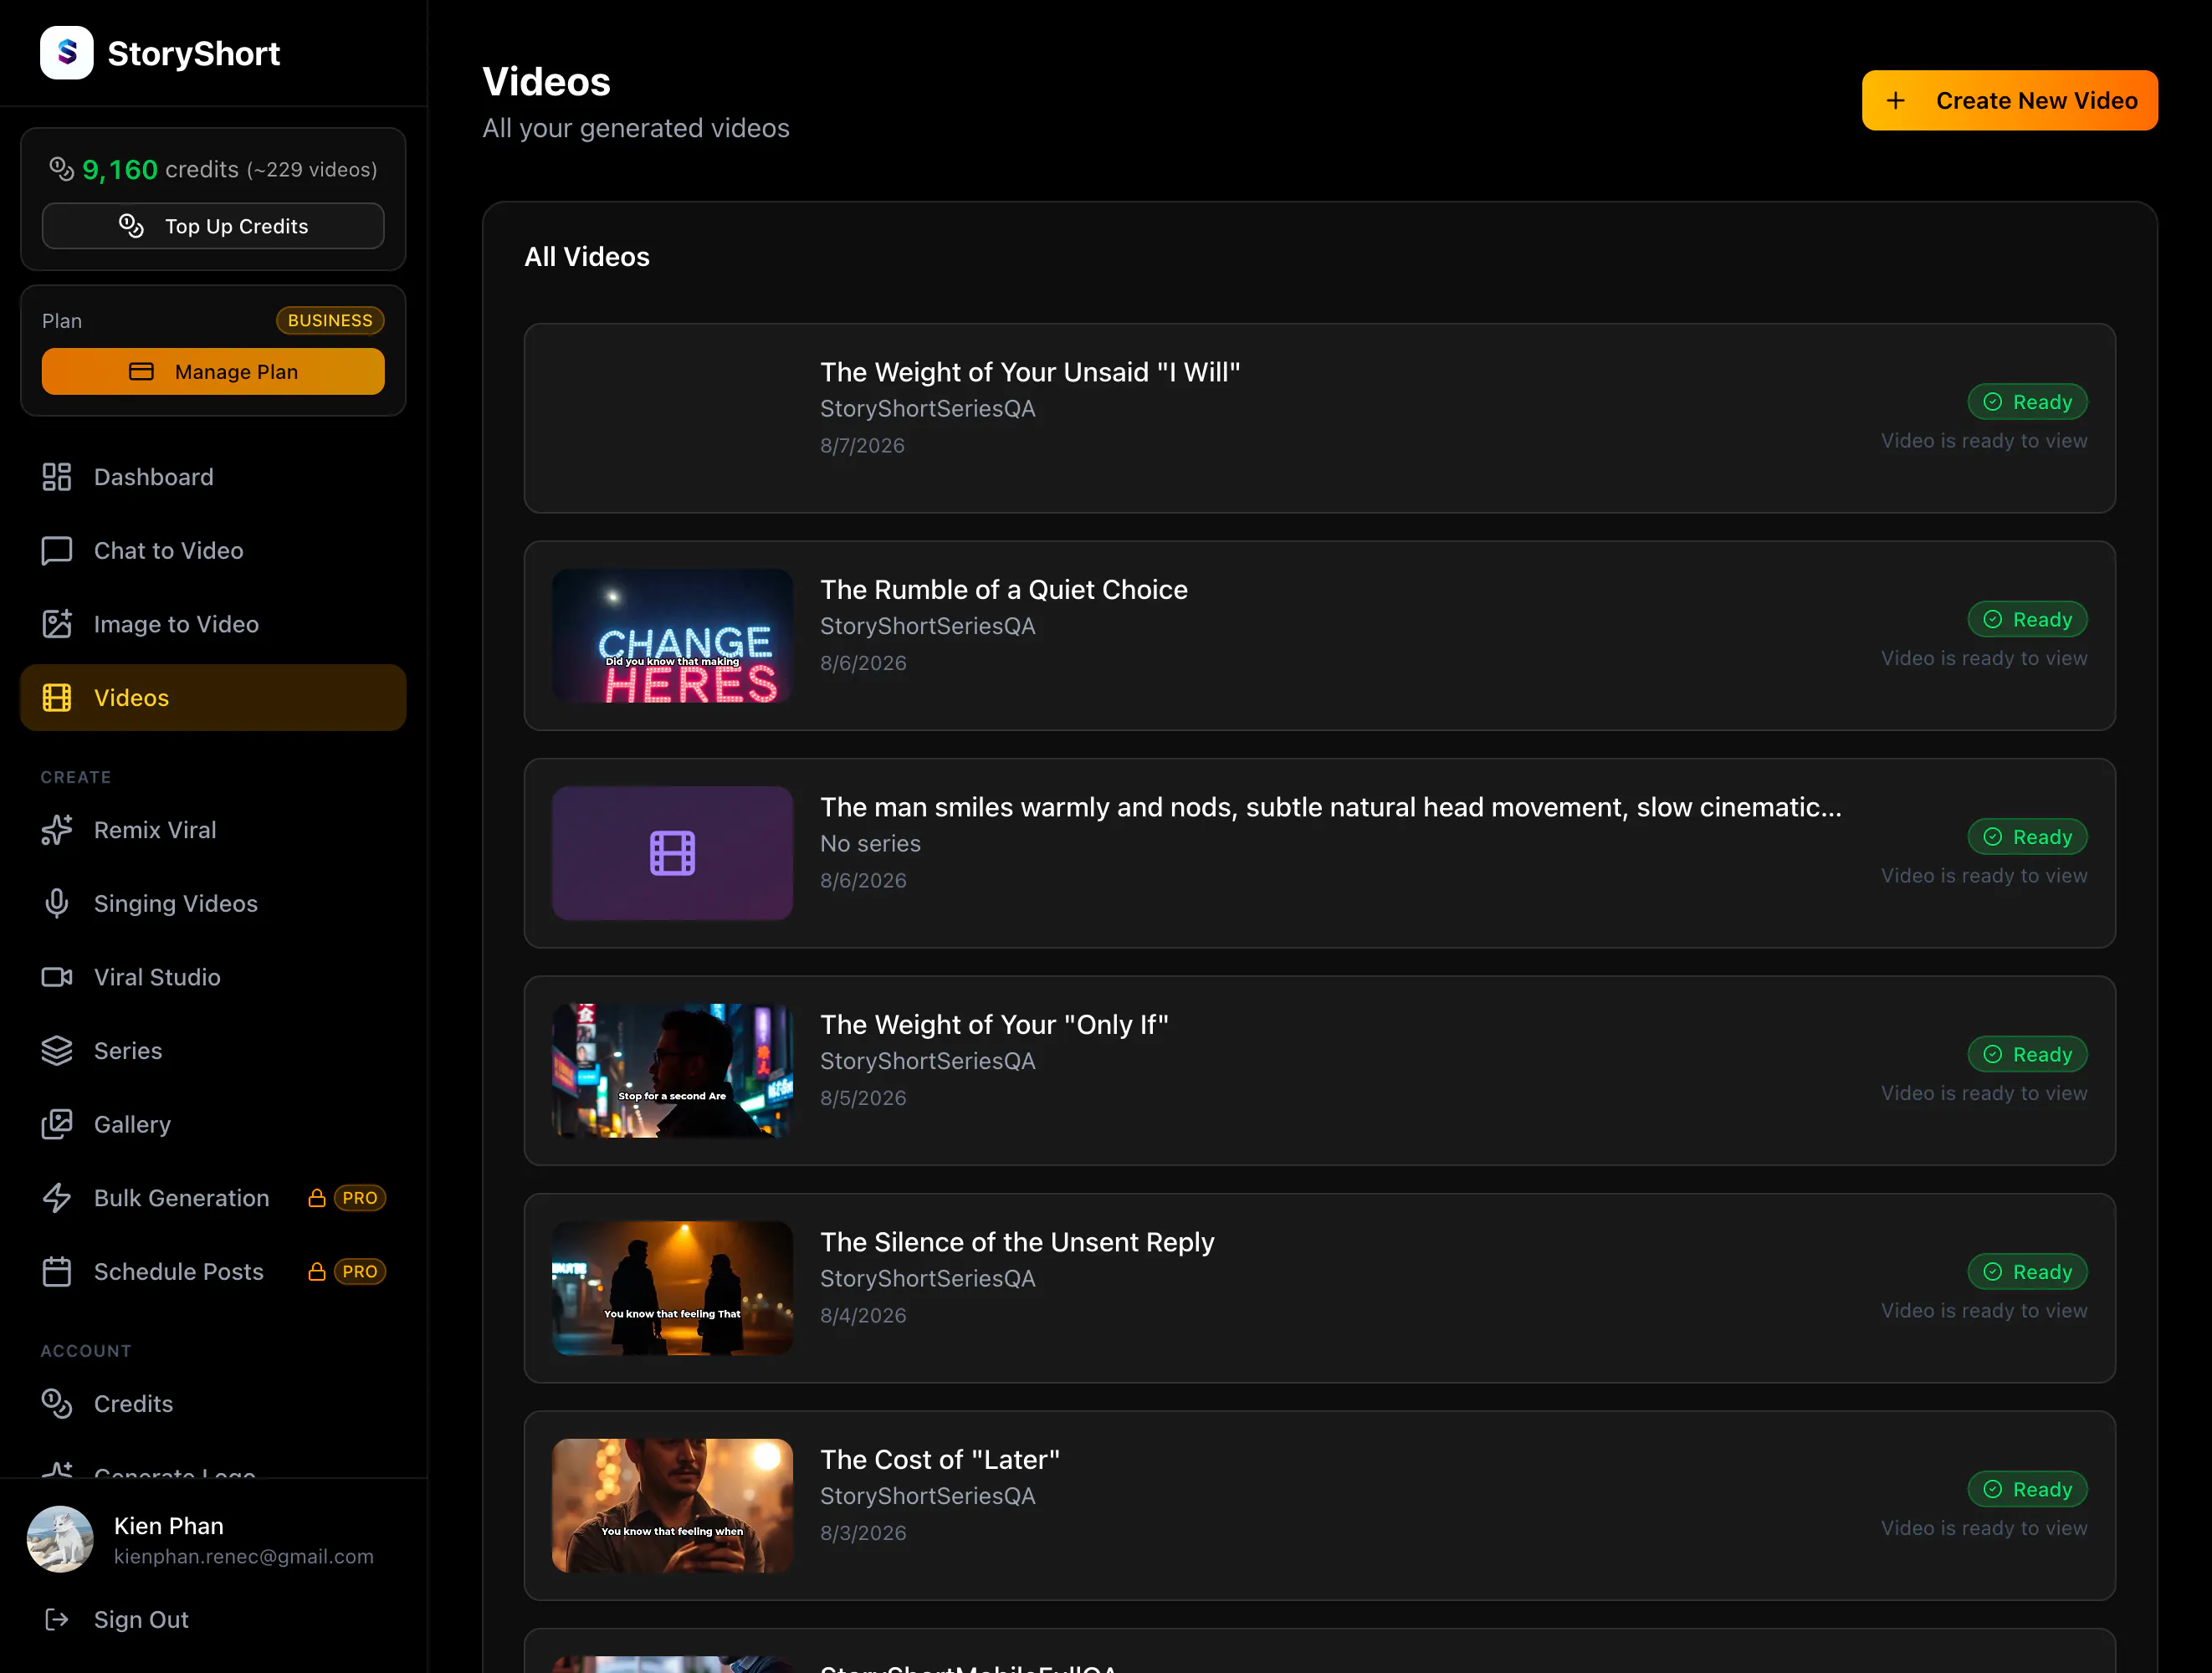Click the checkmark icon on 'The Rumble of a Quiet Choice' Ready badge

click(x=1993, y=619)
